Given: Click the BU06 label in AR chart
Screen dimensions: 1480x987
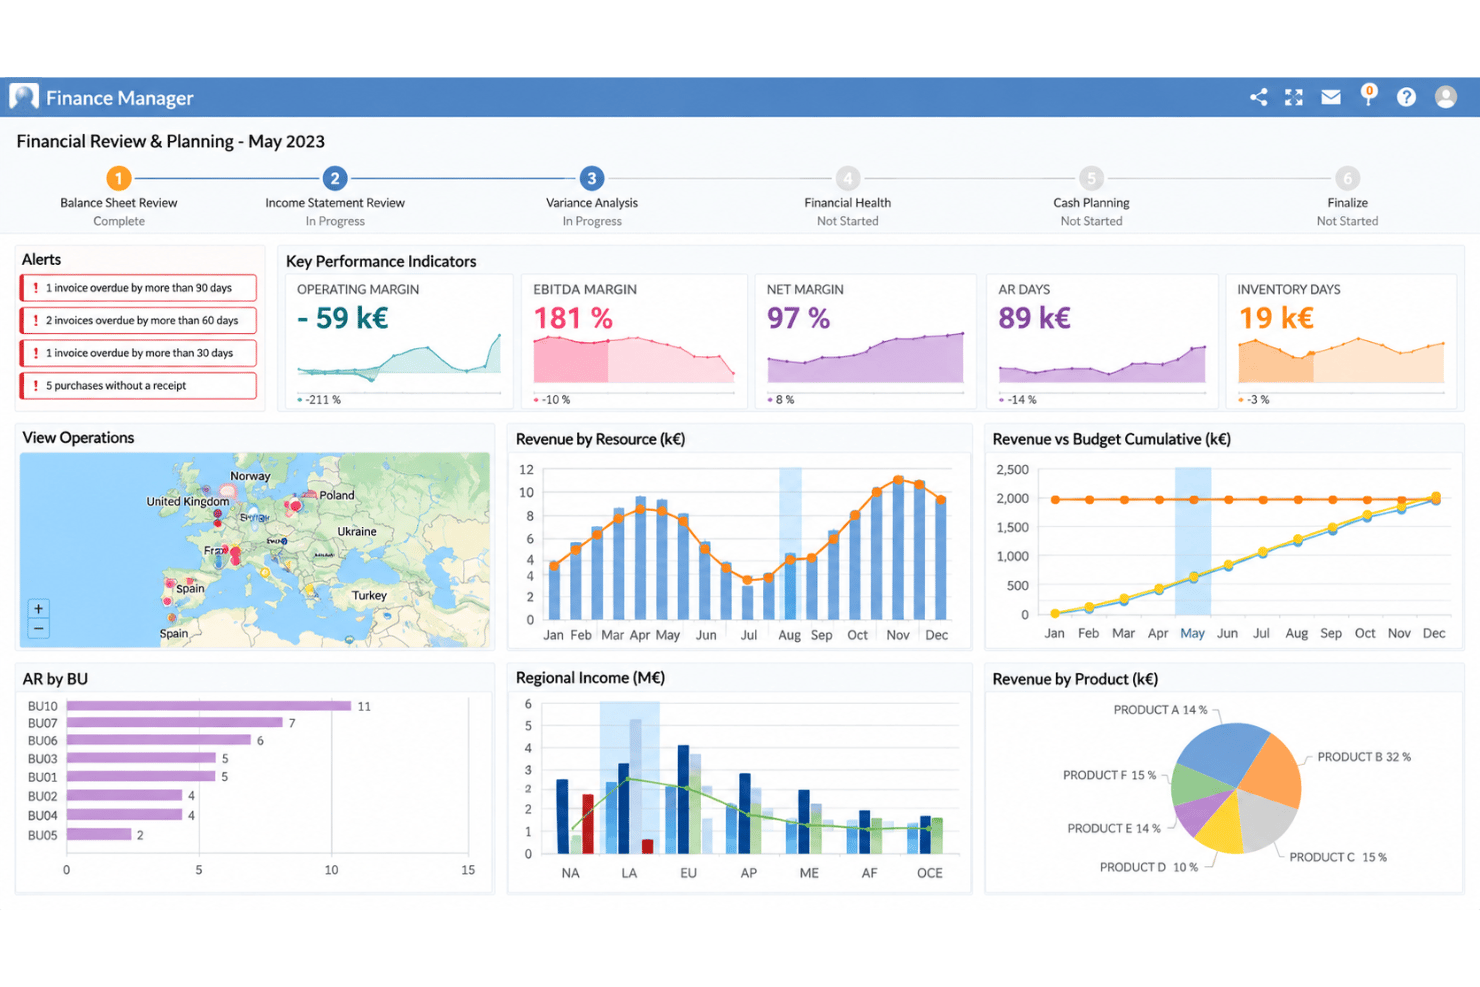Looking at the screenshot, I should coord(42,741).
